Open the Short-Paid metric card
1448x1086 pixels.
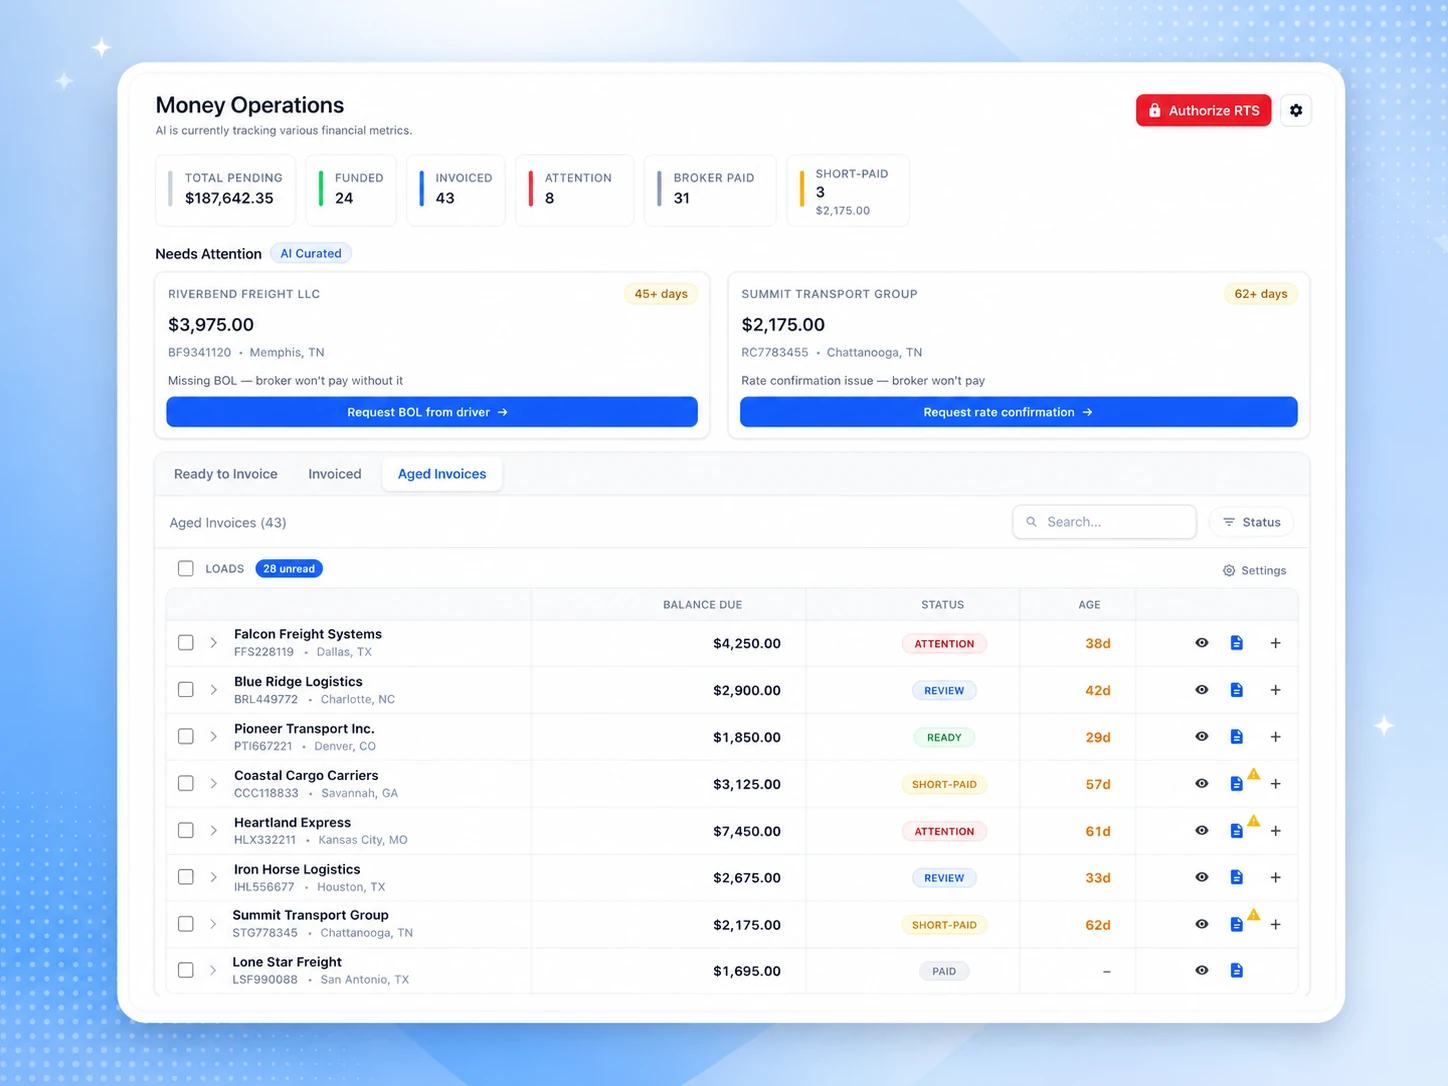[848, 190]
